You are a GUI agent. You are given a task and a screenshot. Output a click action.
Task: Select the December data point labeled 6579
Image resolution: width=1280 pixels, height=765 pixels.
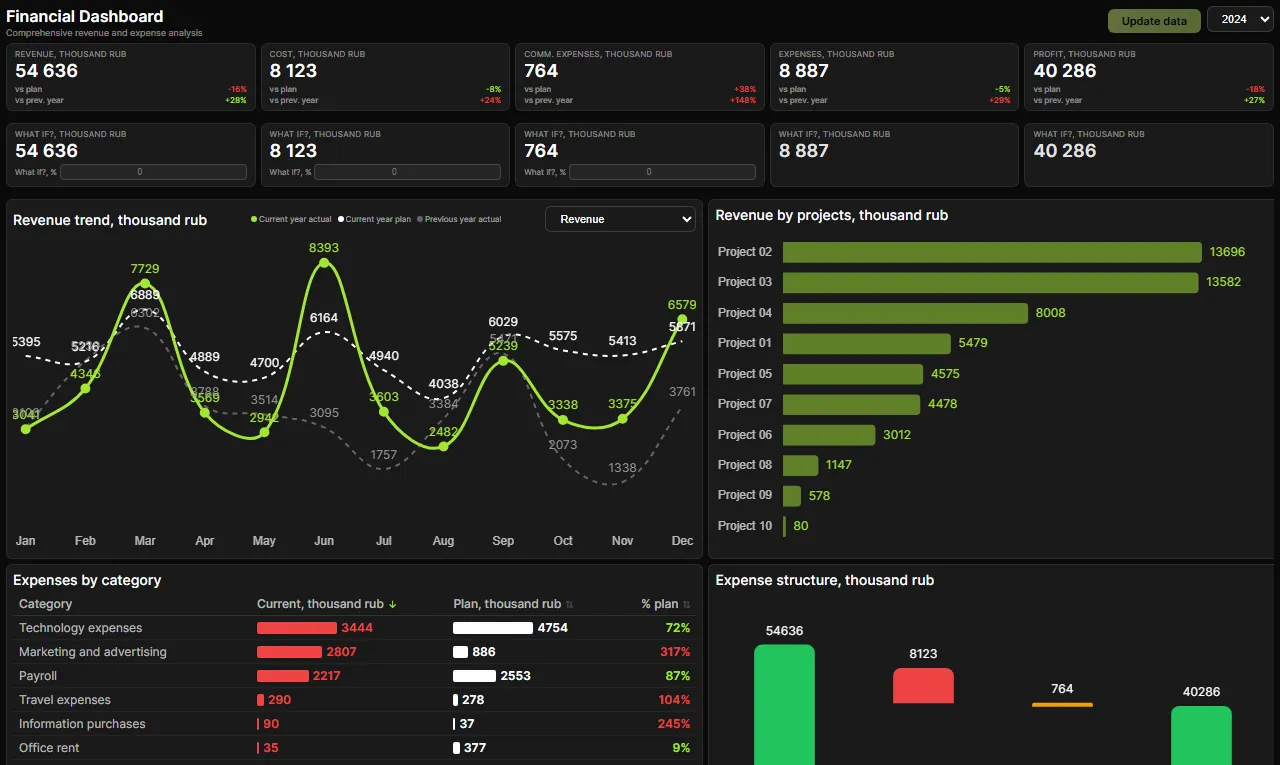coord(682,320)
